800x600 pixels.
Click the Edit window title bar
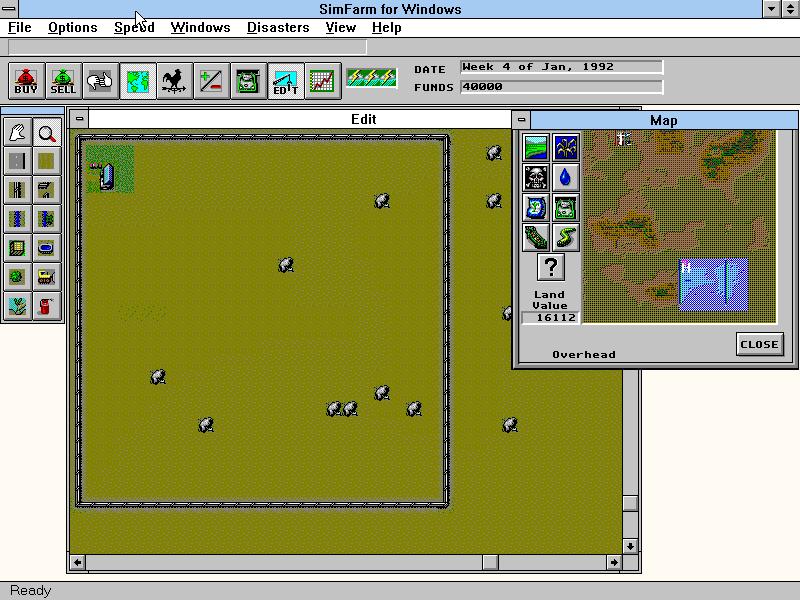(300, 119)
